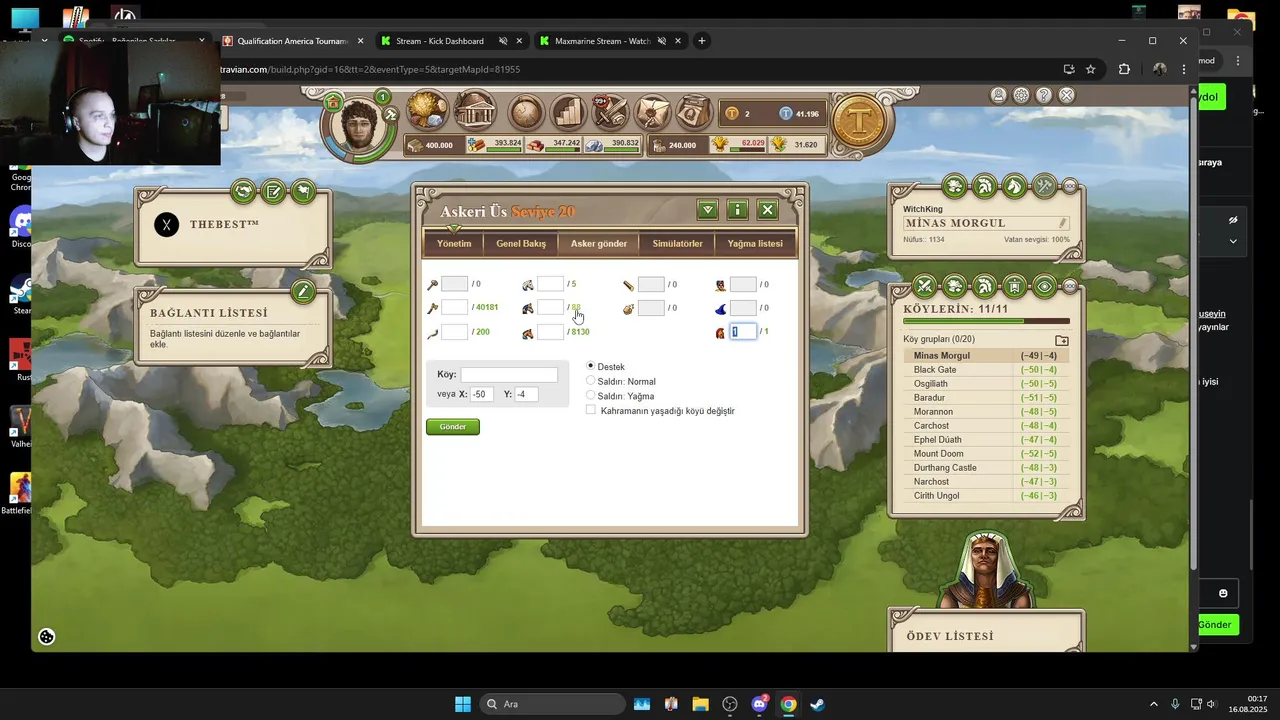Select Saldırı: Normal radio option
The image size is (1280, 720).
point(591,381)
